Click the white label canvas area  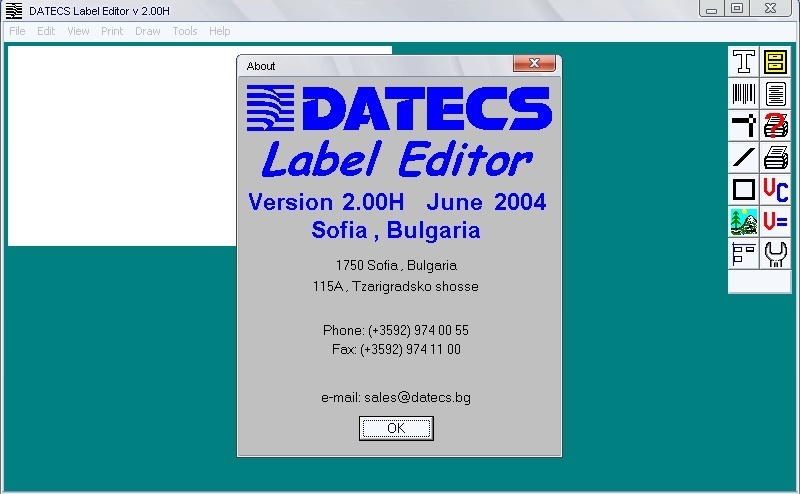122,146
